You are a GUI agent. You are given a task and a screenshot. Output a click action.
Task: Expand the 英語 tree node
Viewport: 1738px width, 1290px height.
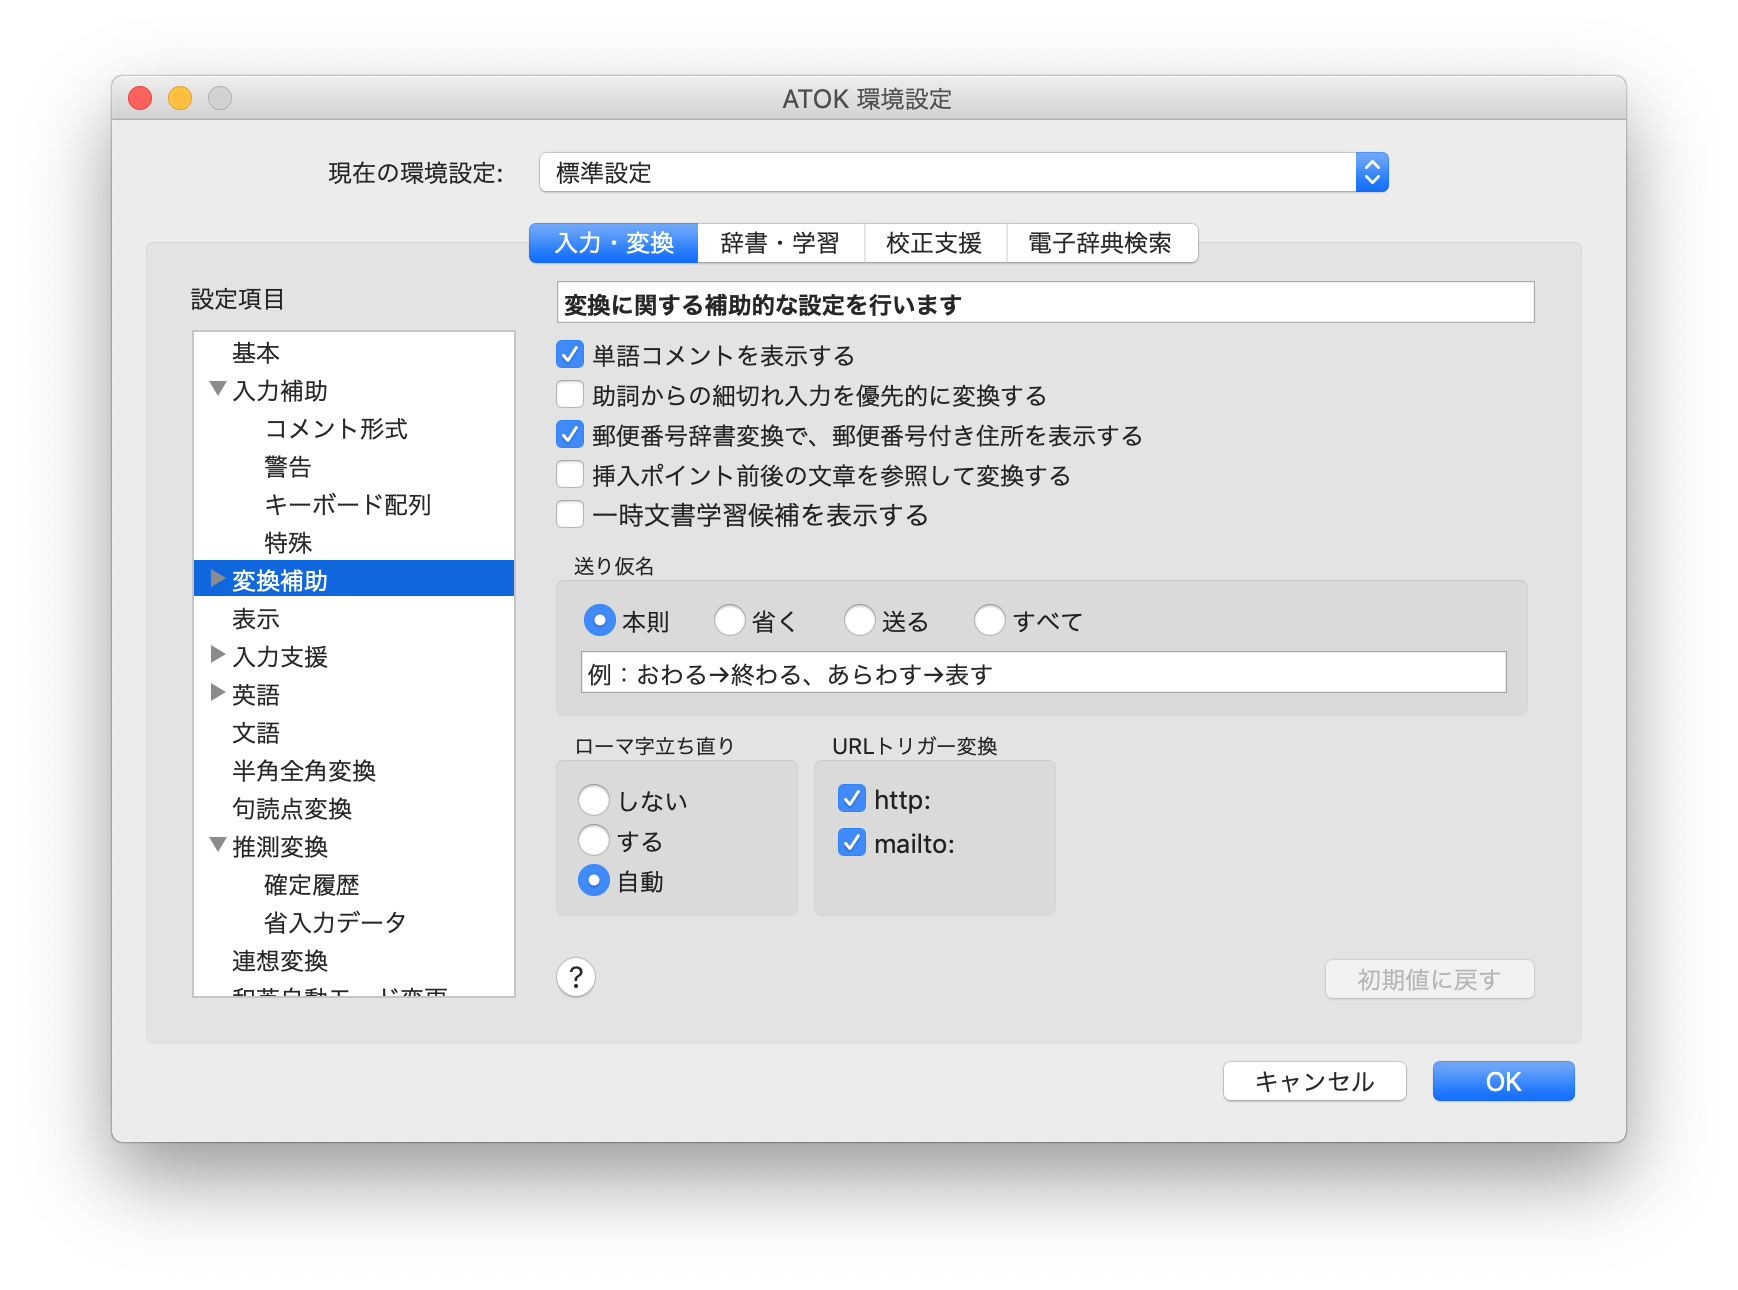(x=217, y=692)
